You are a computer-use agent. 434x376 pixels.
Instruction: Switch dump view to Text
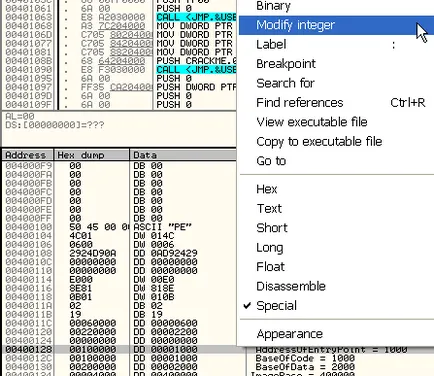(336, 208)
